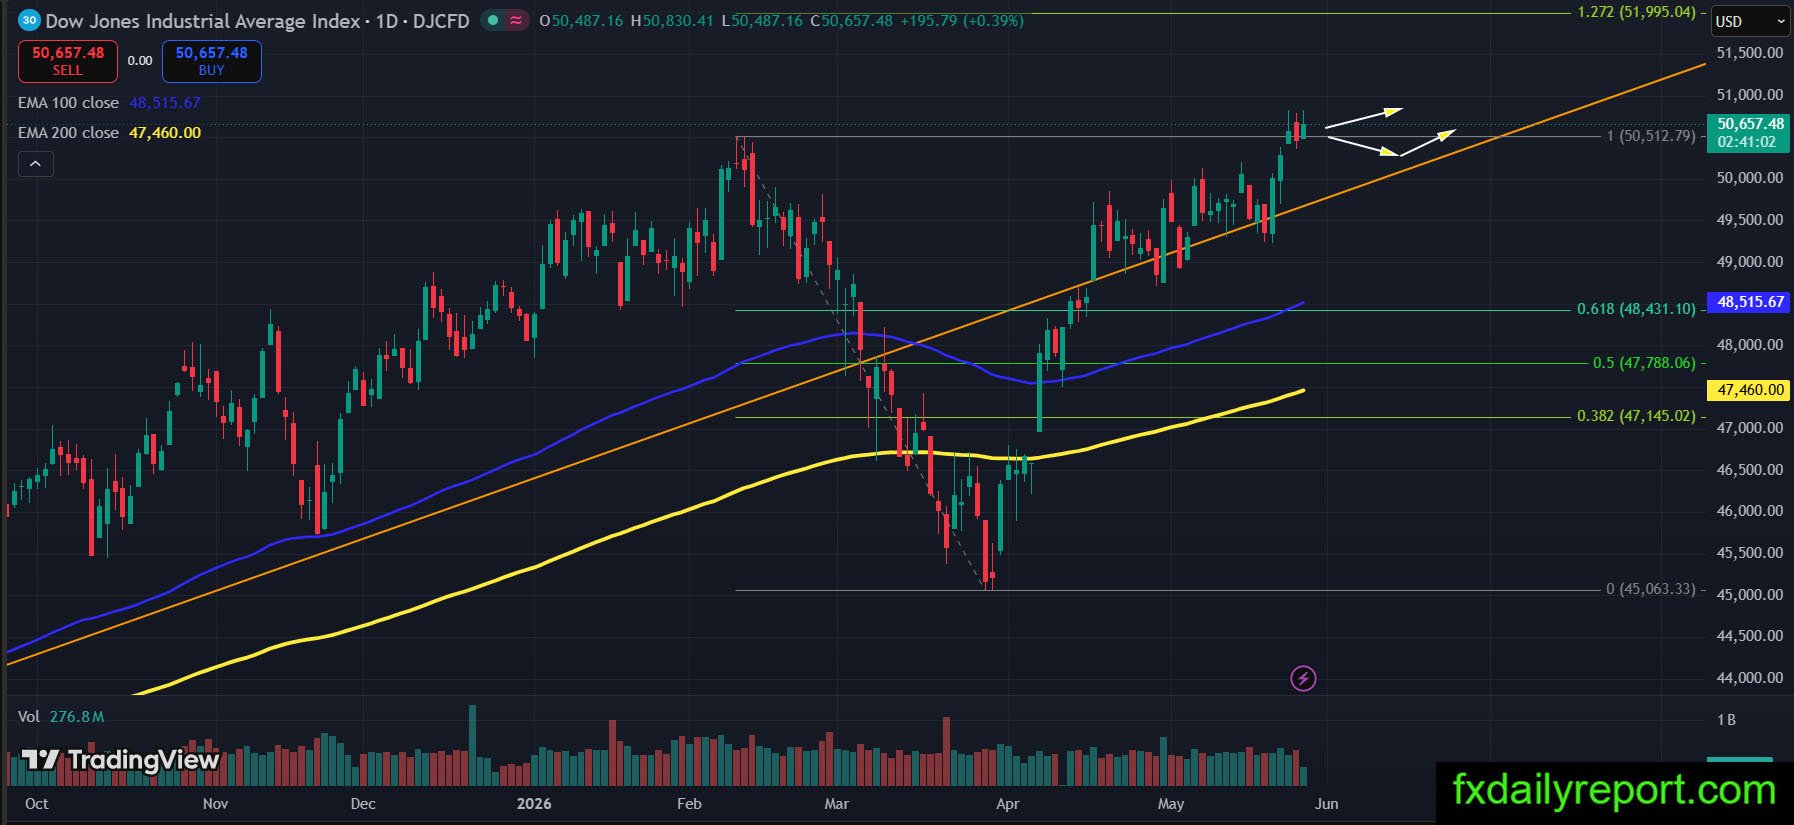Click the blue 48,515.67 price scale label
This screenshot has width=1794, height=825.
[x=1750, y=302]
